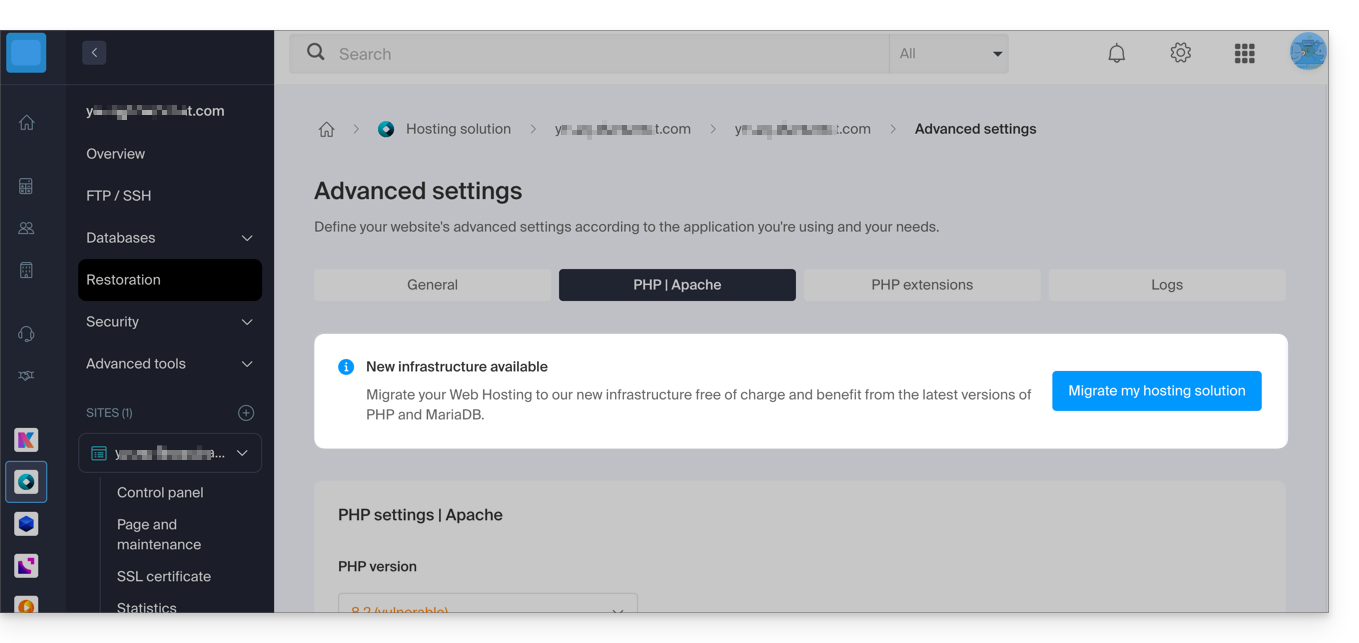Click the handshake partner icon

27,376
